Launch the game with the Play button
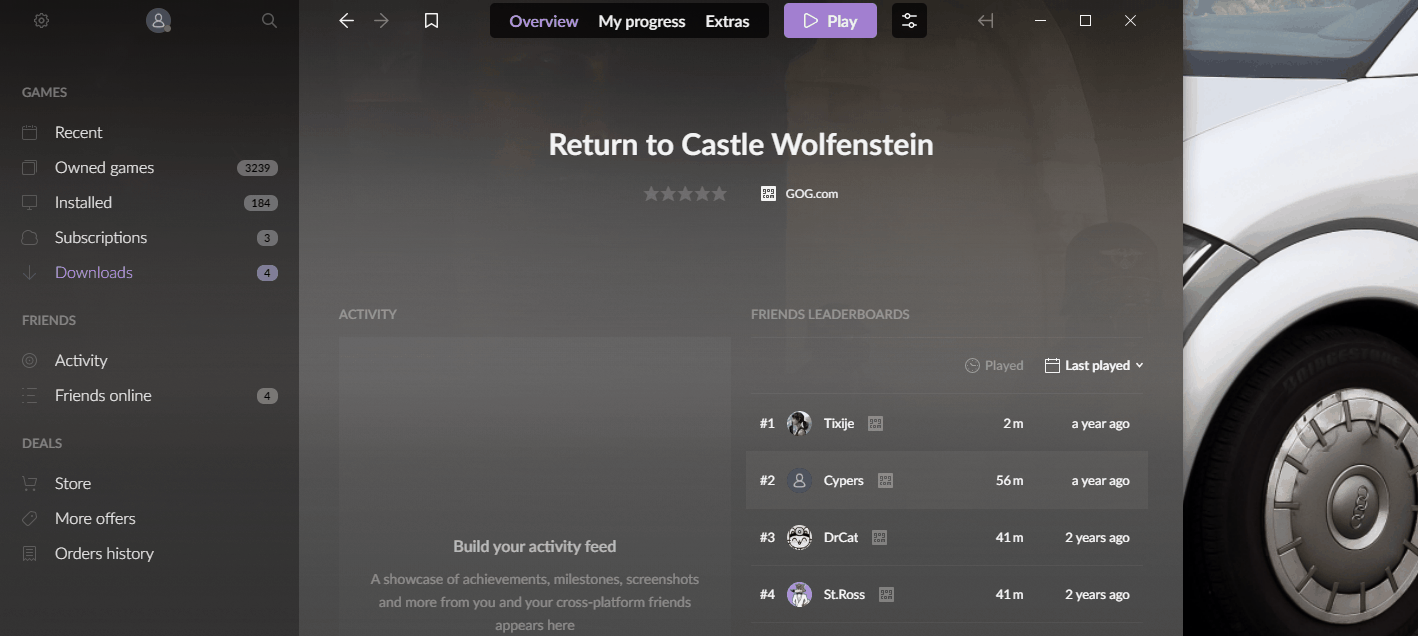 click(x=830, y=20)
